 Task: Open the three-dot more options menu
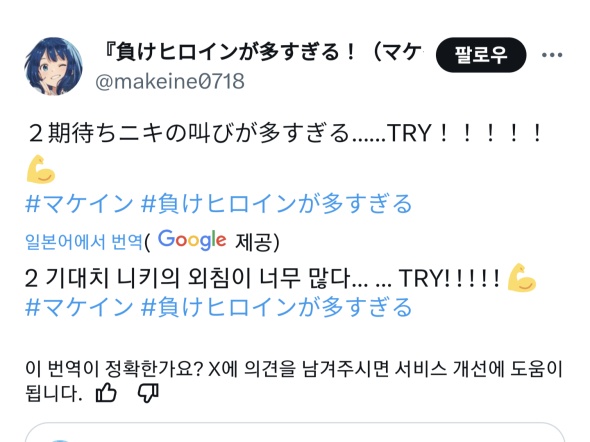552,55
